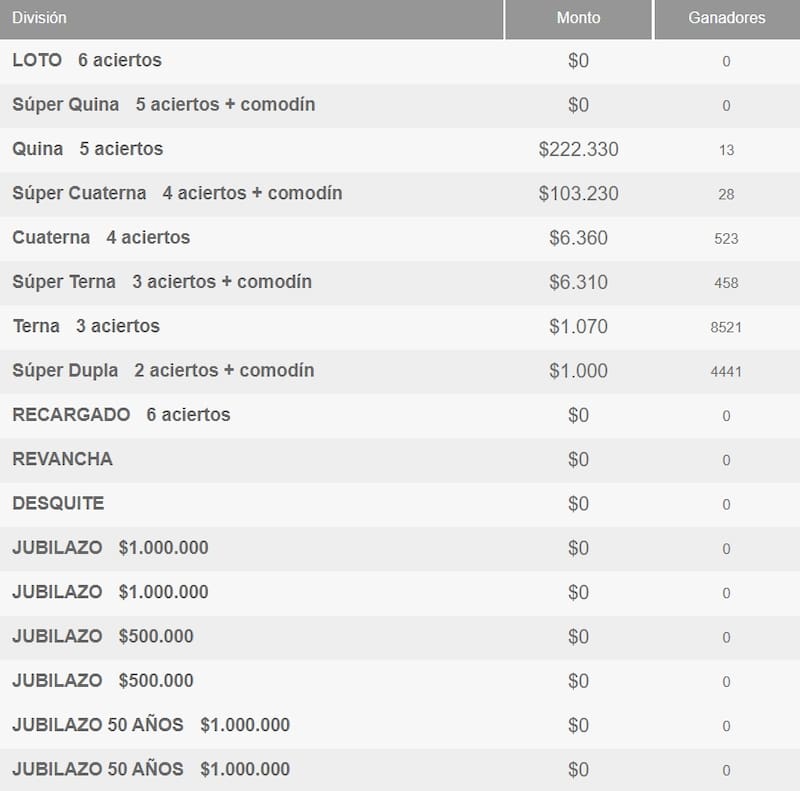Click the winners count 4441
Screen dimensions: 800x791
(726, 372)
